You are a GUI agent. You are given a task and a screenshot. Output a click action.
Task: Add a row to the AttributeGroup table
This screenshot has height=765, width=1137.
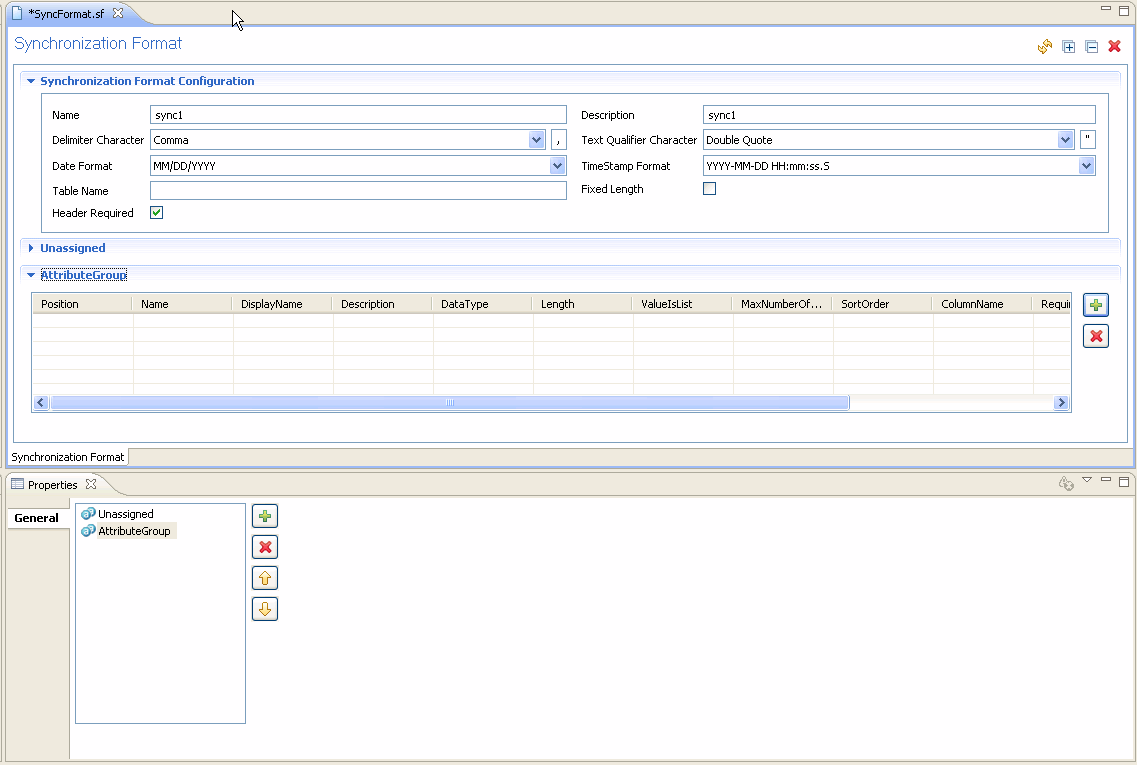(x=1096, y=305)
